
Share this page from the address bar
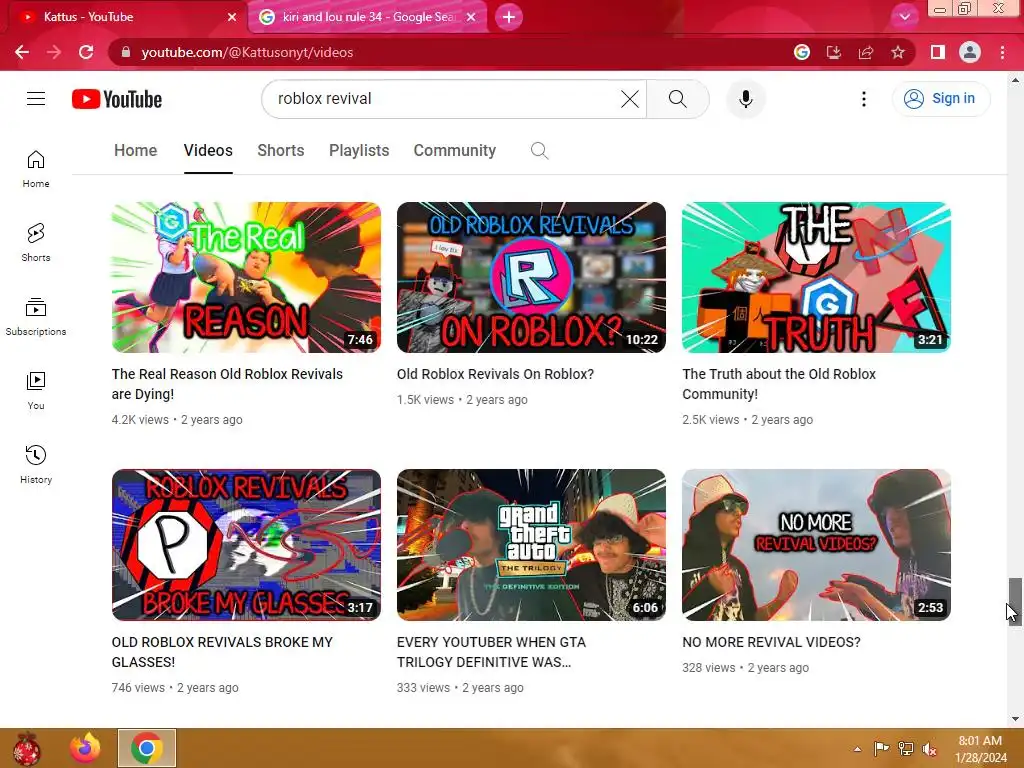click(866, 52)
